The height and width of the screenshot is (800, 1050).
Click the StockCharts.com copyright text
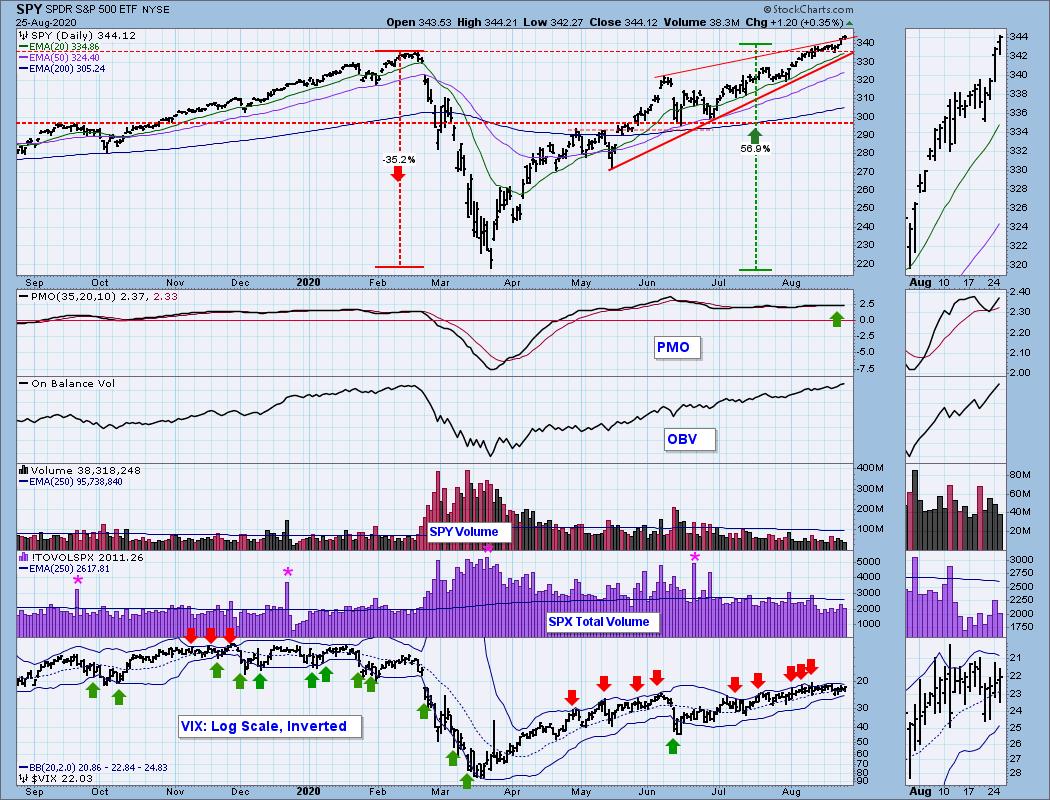[808, 9]
